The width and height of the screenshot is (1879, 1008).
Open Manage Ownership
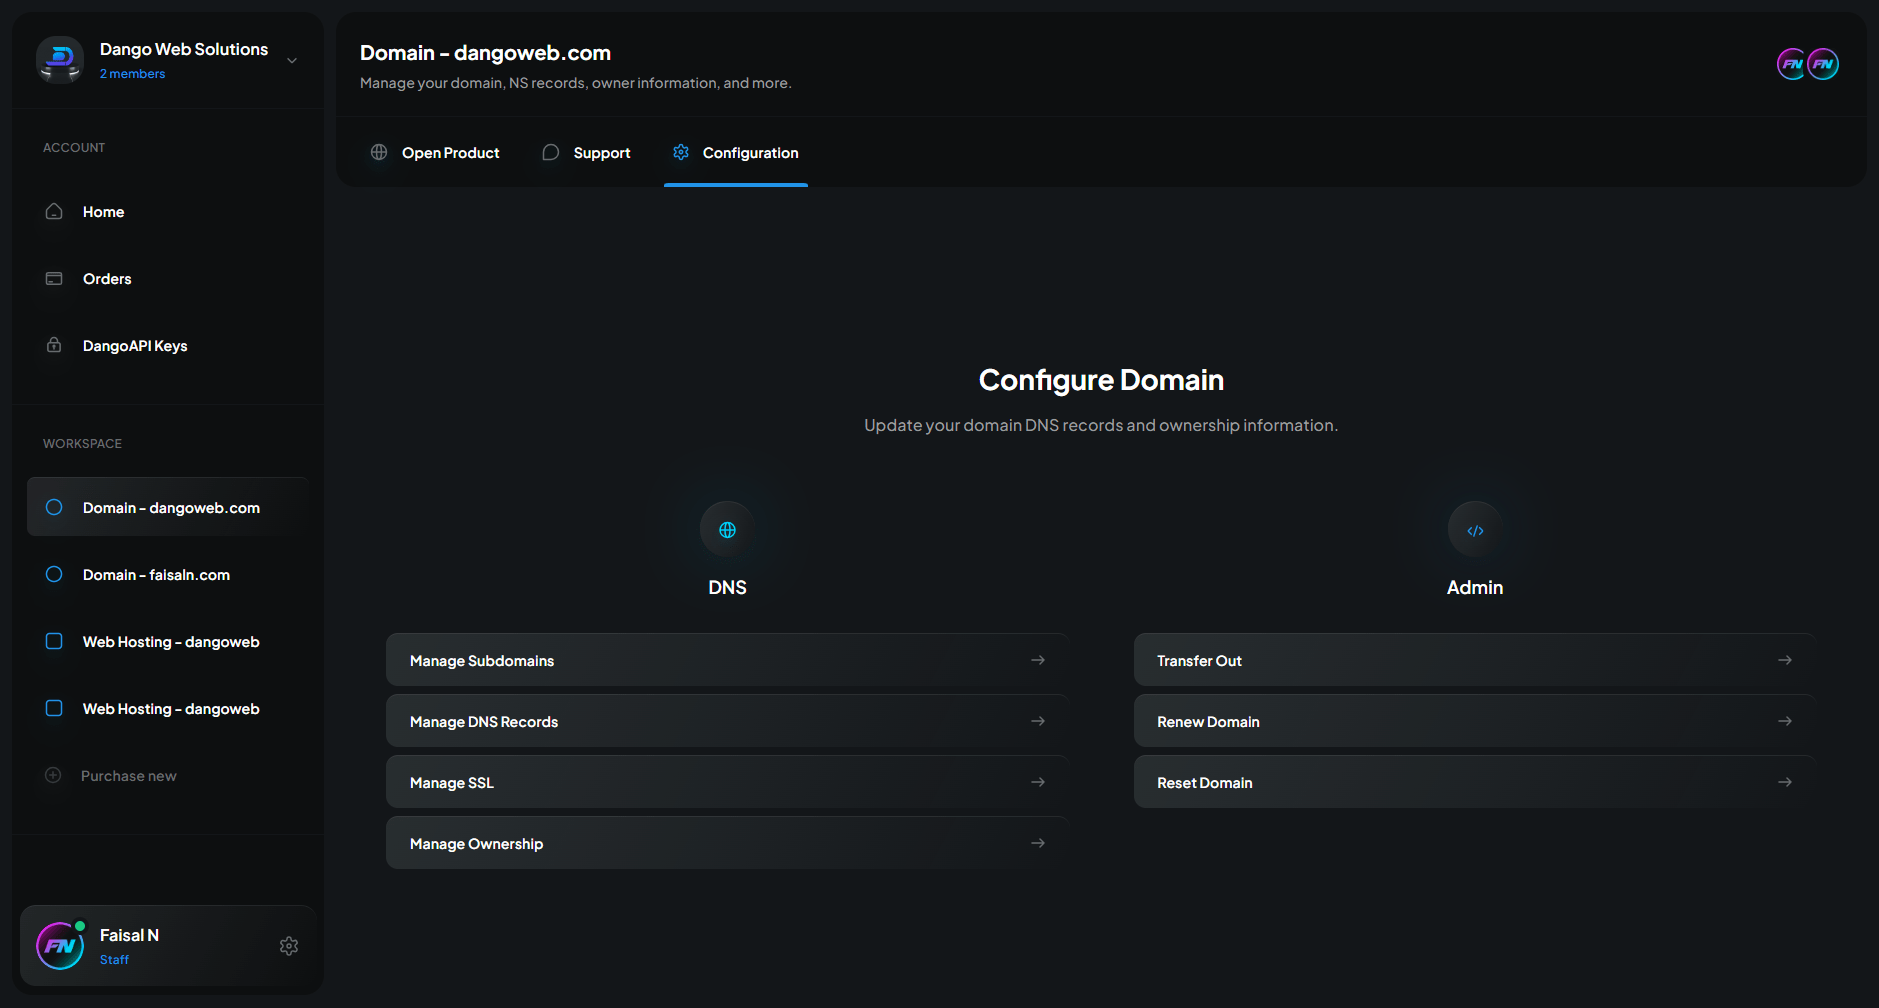pyautogui.click(x=727, y=843)
